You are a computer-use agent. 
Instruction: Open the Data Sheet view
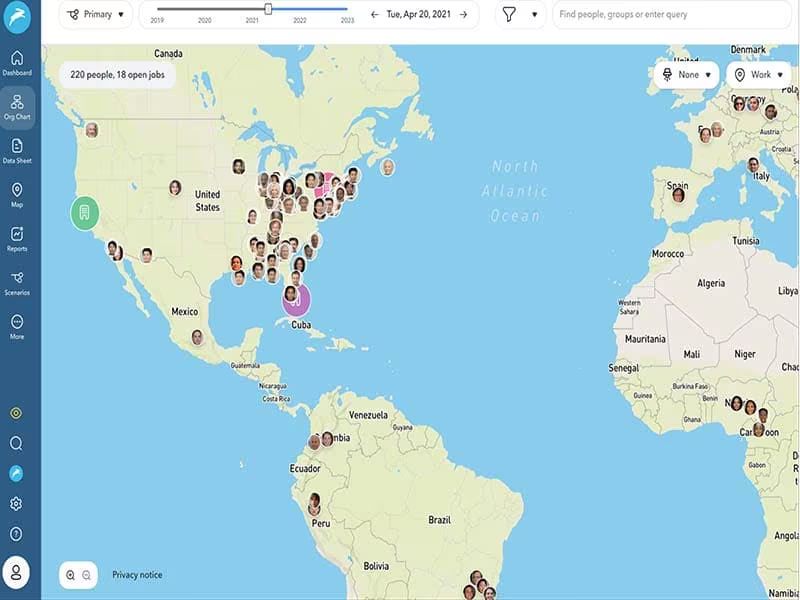coord(17,151)
